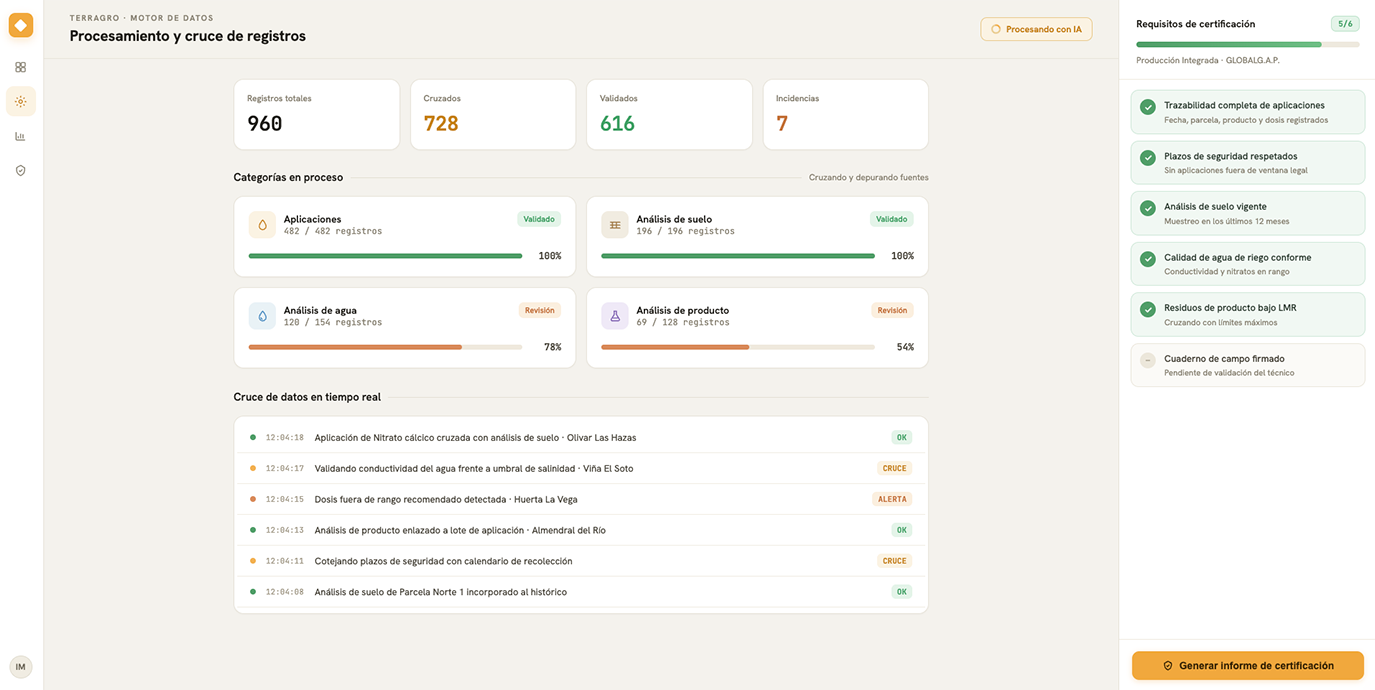1375x690 pixels.
Task: Open the IM user avatar
Action: tap(21, 667)
